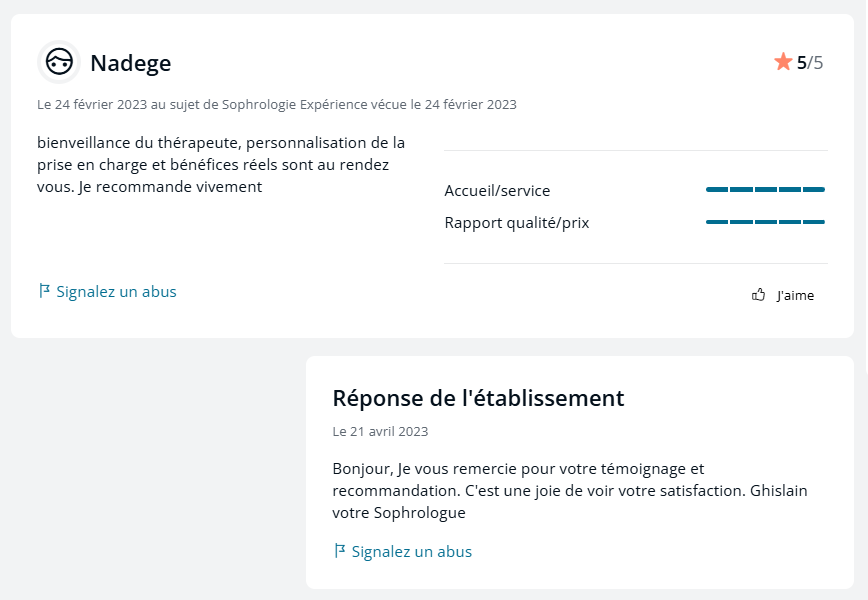
Task: Select the reviewer name Nadege
Action: [130, 62]
